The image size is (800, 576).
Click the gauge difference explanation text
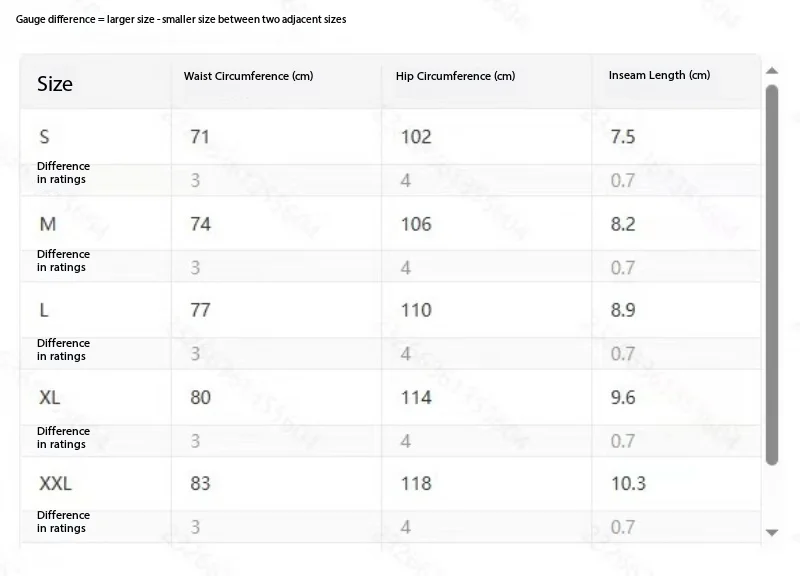181,19
